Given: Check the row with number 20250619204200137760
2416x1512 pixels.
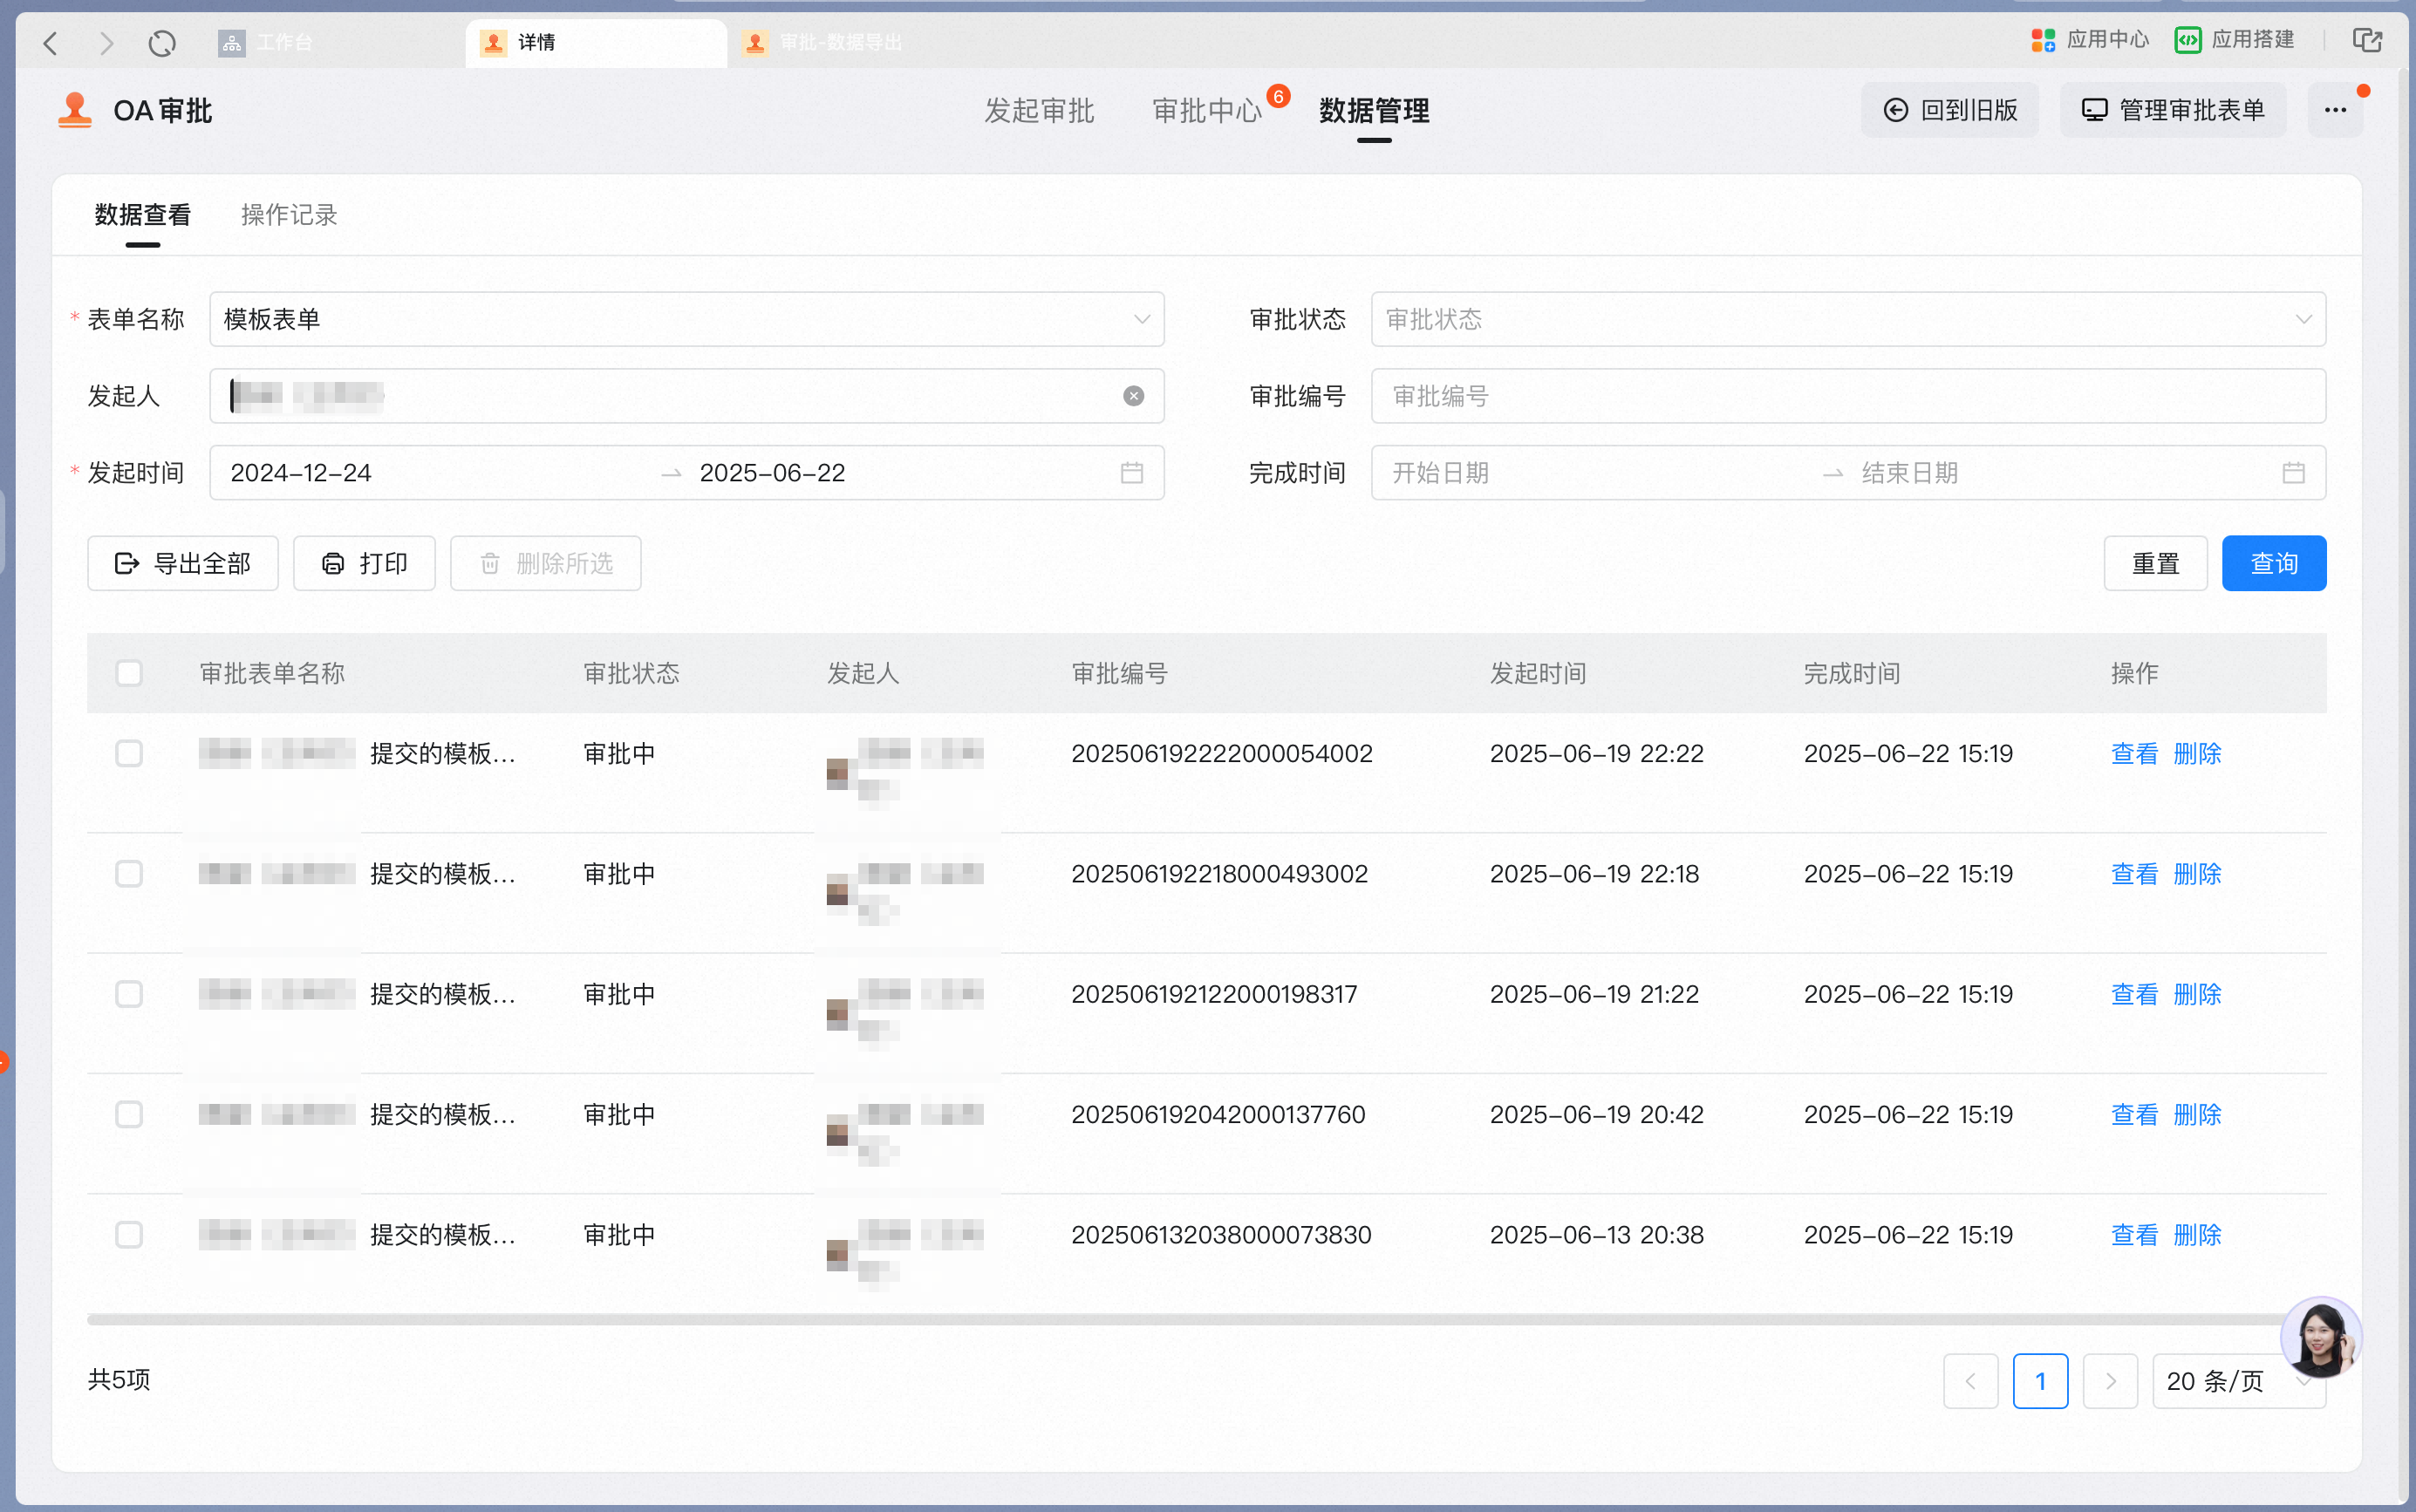Looking at the screenshot, I should click(129, 1114).
